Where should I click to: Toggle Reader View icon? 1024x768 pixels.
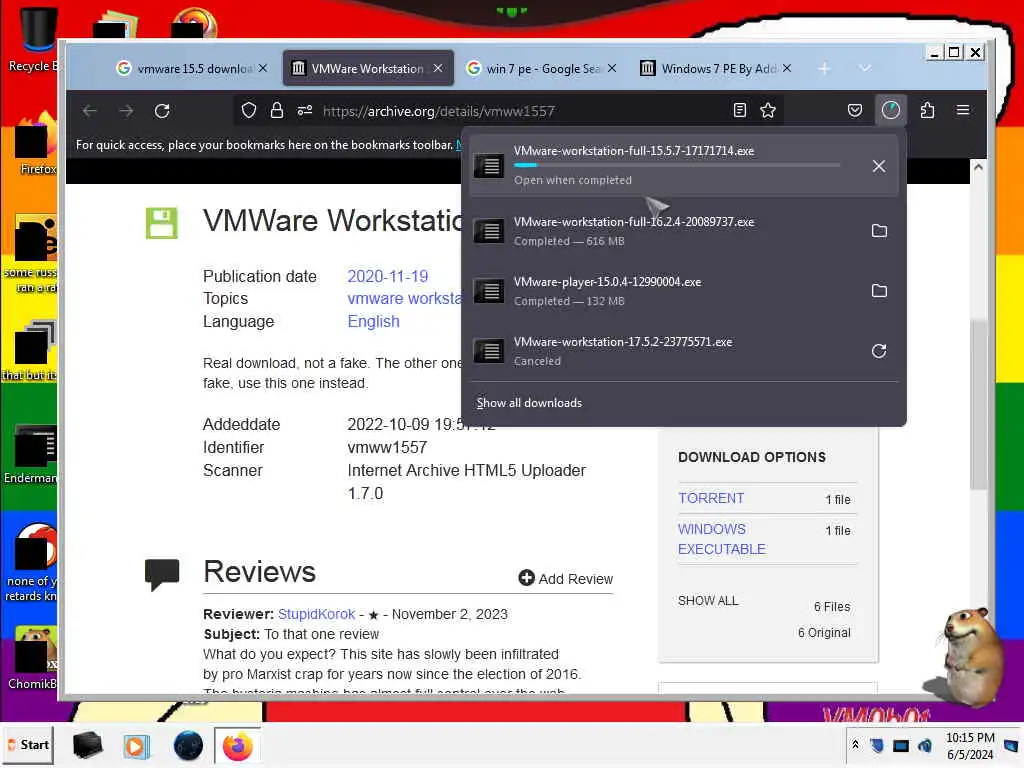point(739,110)
